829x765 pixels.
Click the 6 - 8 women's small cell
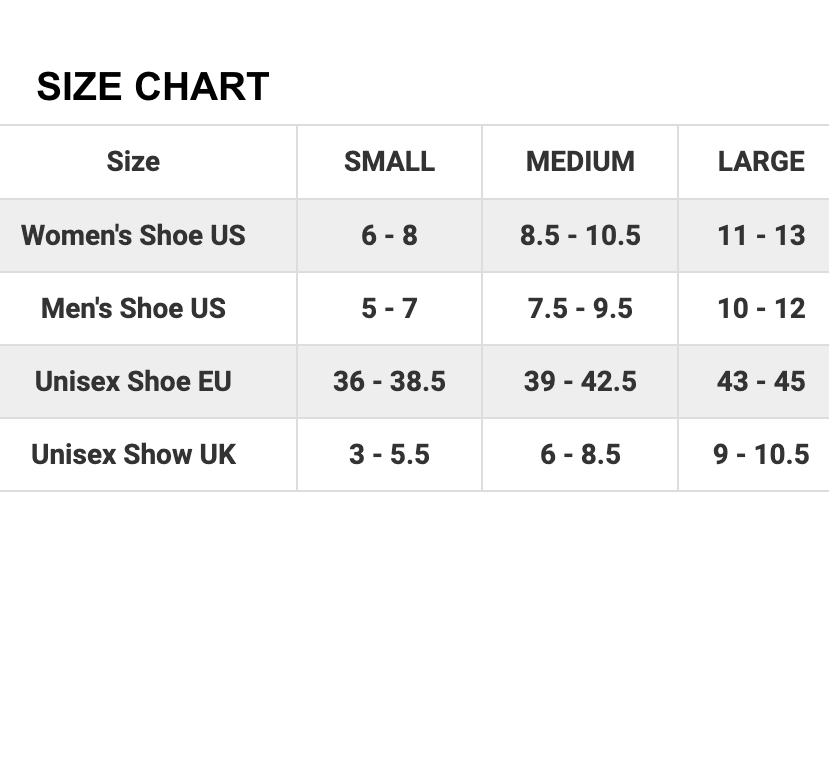coord(390,235)
